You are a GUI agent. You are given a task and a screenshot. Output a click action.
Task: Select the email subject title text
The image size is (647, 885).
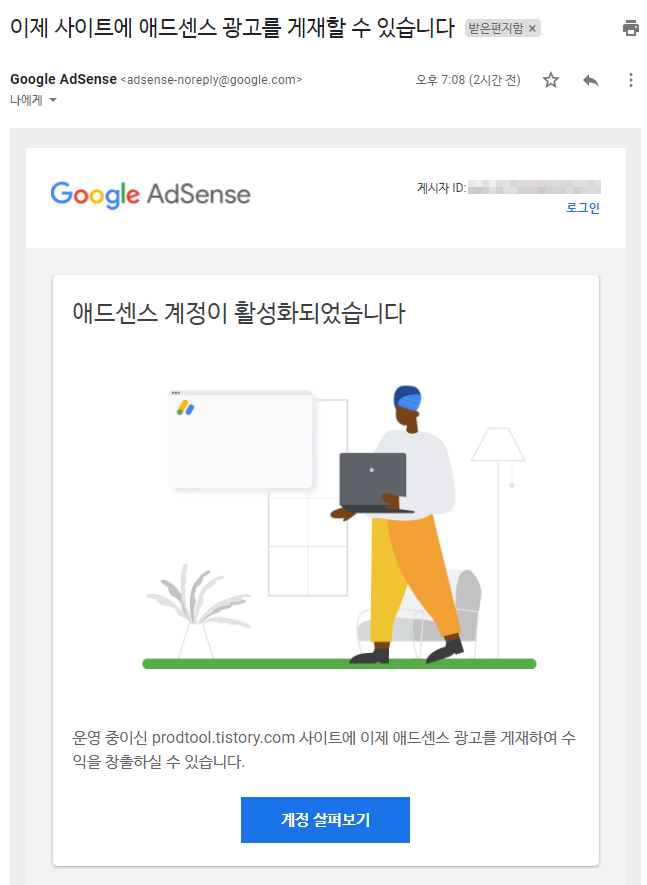[x=233, y=28]
